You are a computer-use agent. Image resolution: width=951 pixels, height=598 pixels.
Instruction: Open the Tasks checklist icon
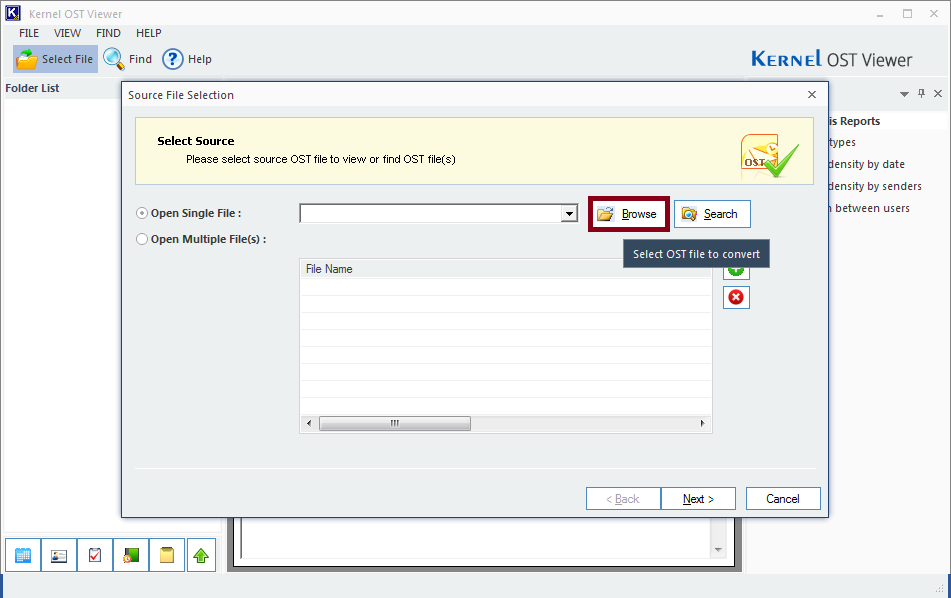point(95,555)
